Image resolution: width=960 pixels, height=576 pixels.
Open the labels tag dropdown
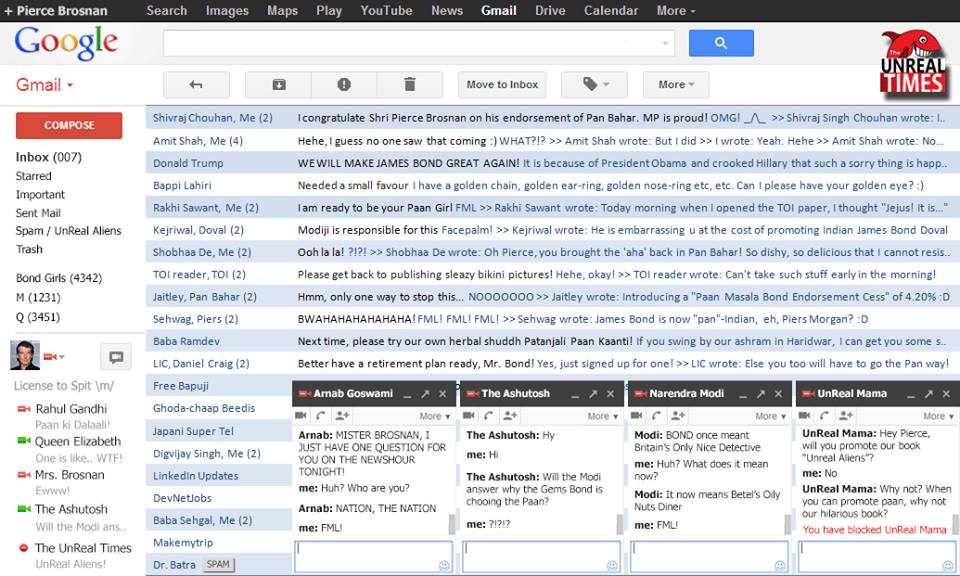(x=594, y=84)
